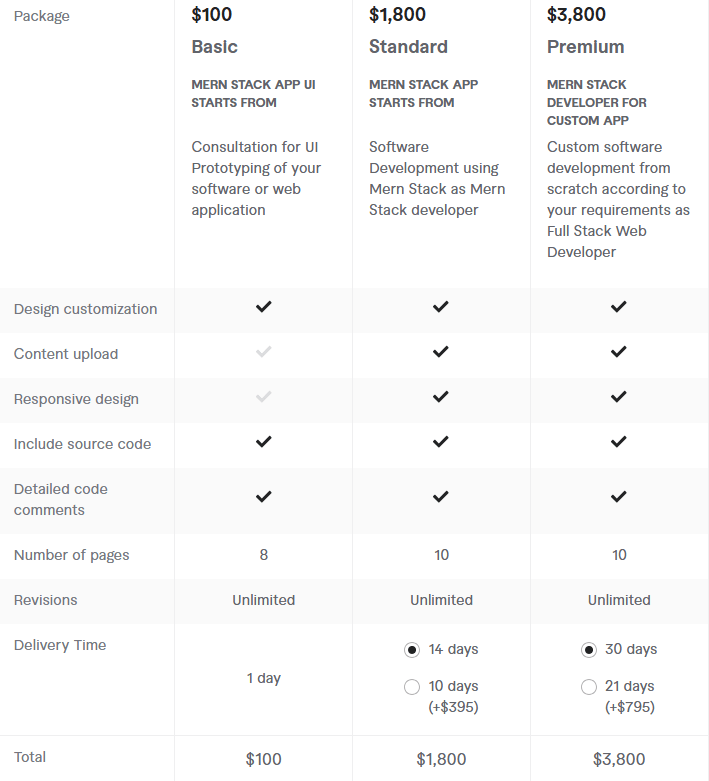Click the Basic column Unlimited revisions text
The width and height of the screenshot is (709, 781).
click(264, 600)
